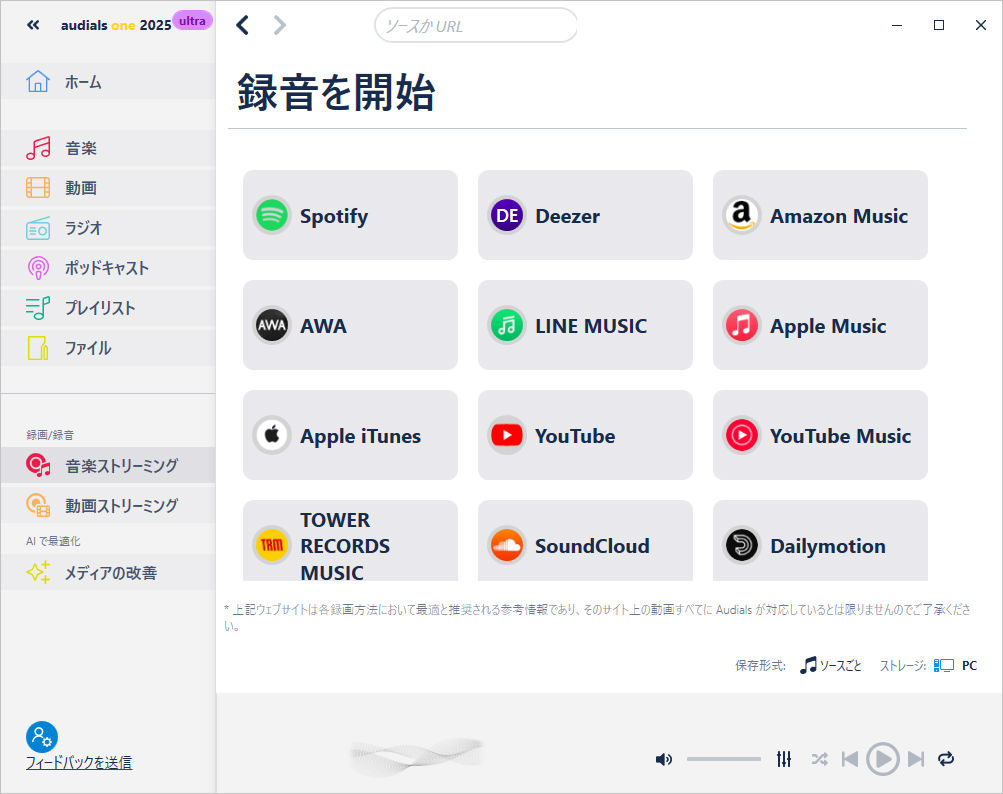Skip to the previous track
The height and width of the screenshot is (794, 1003).
tap(850, 759)
